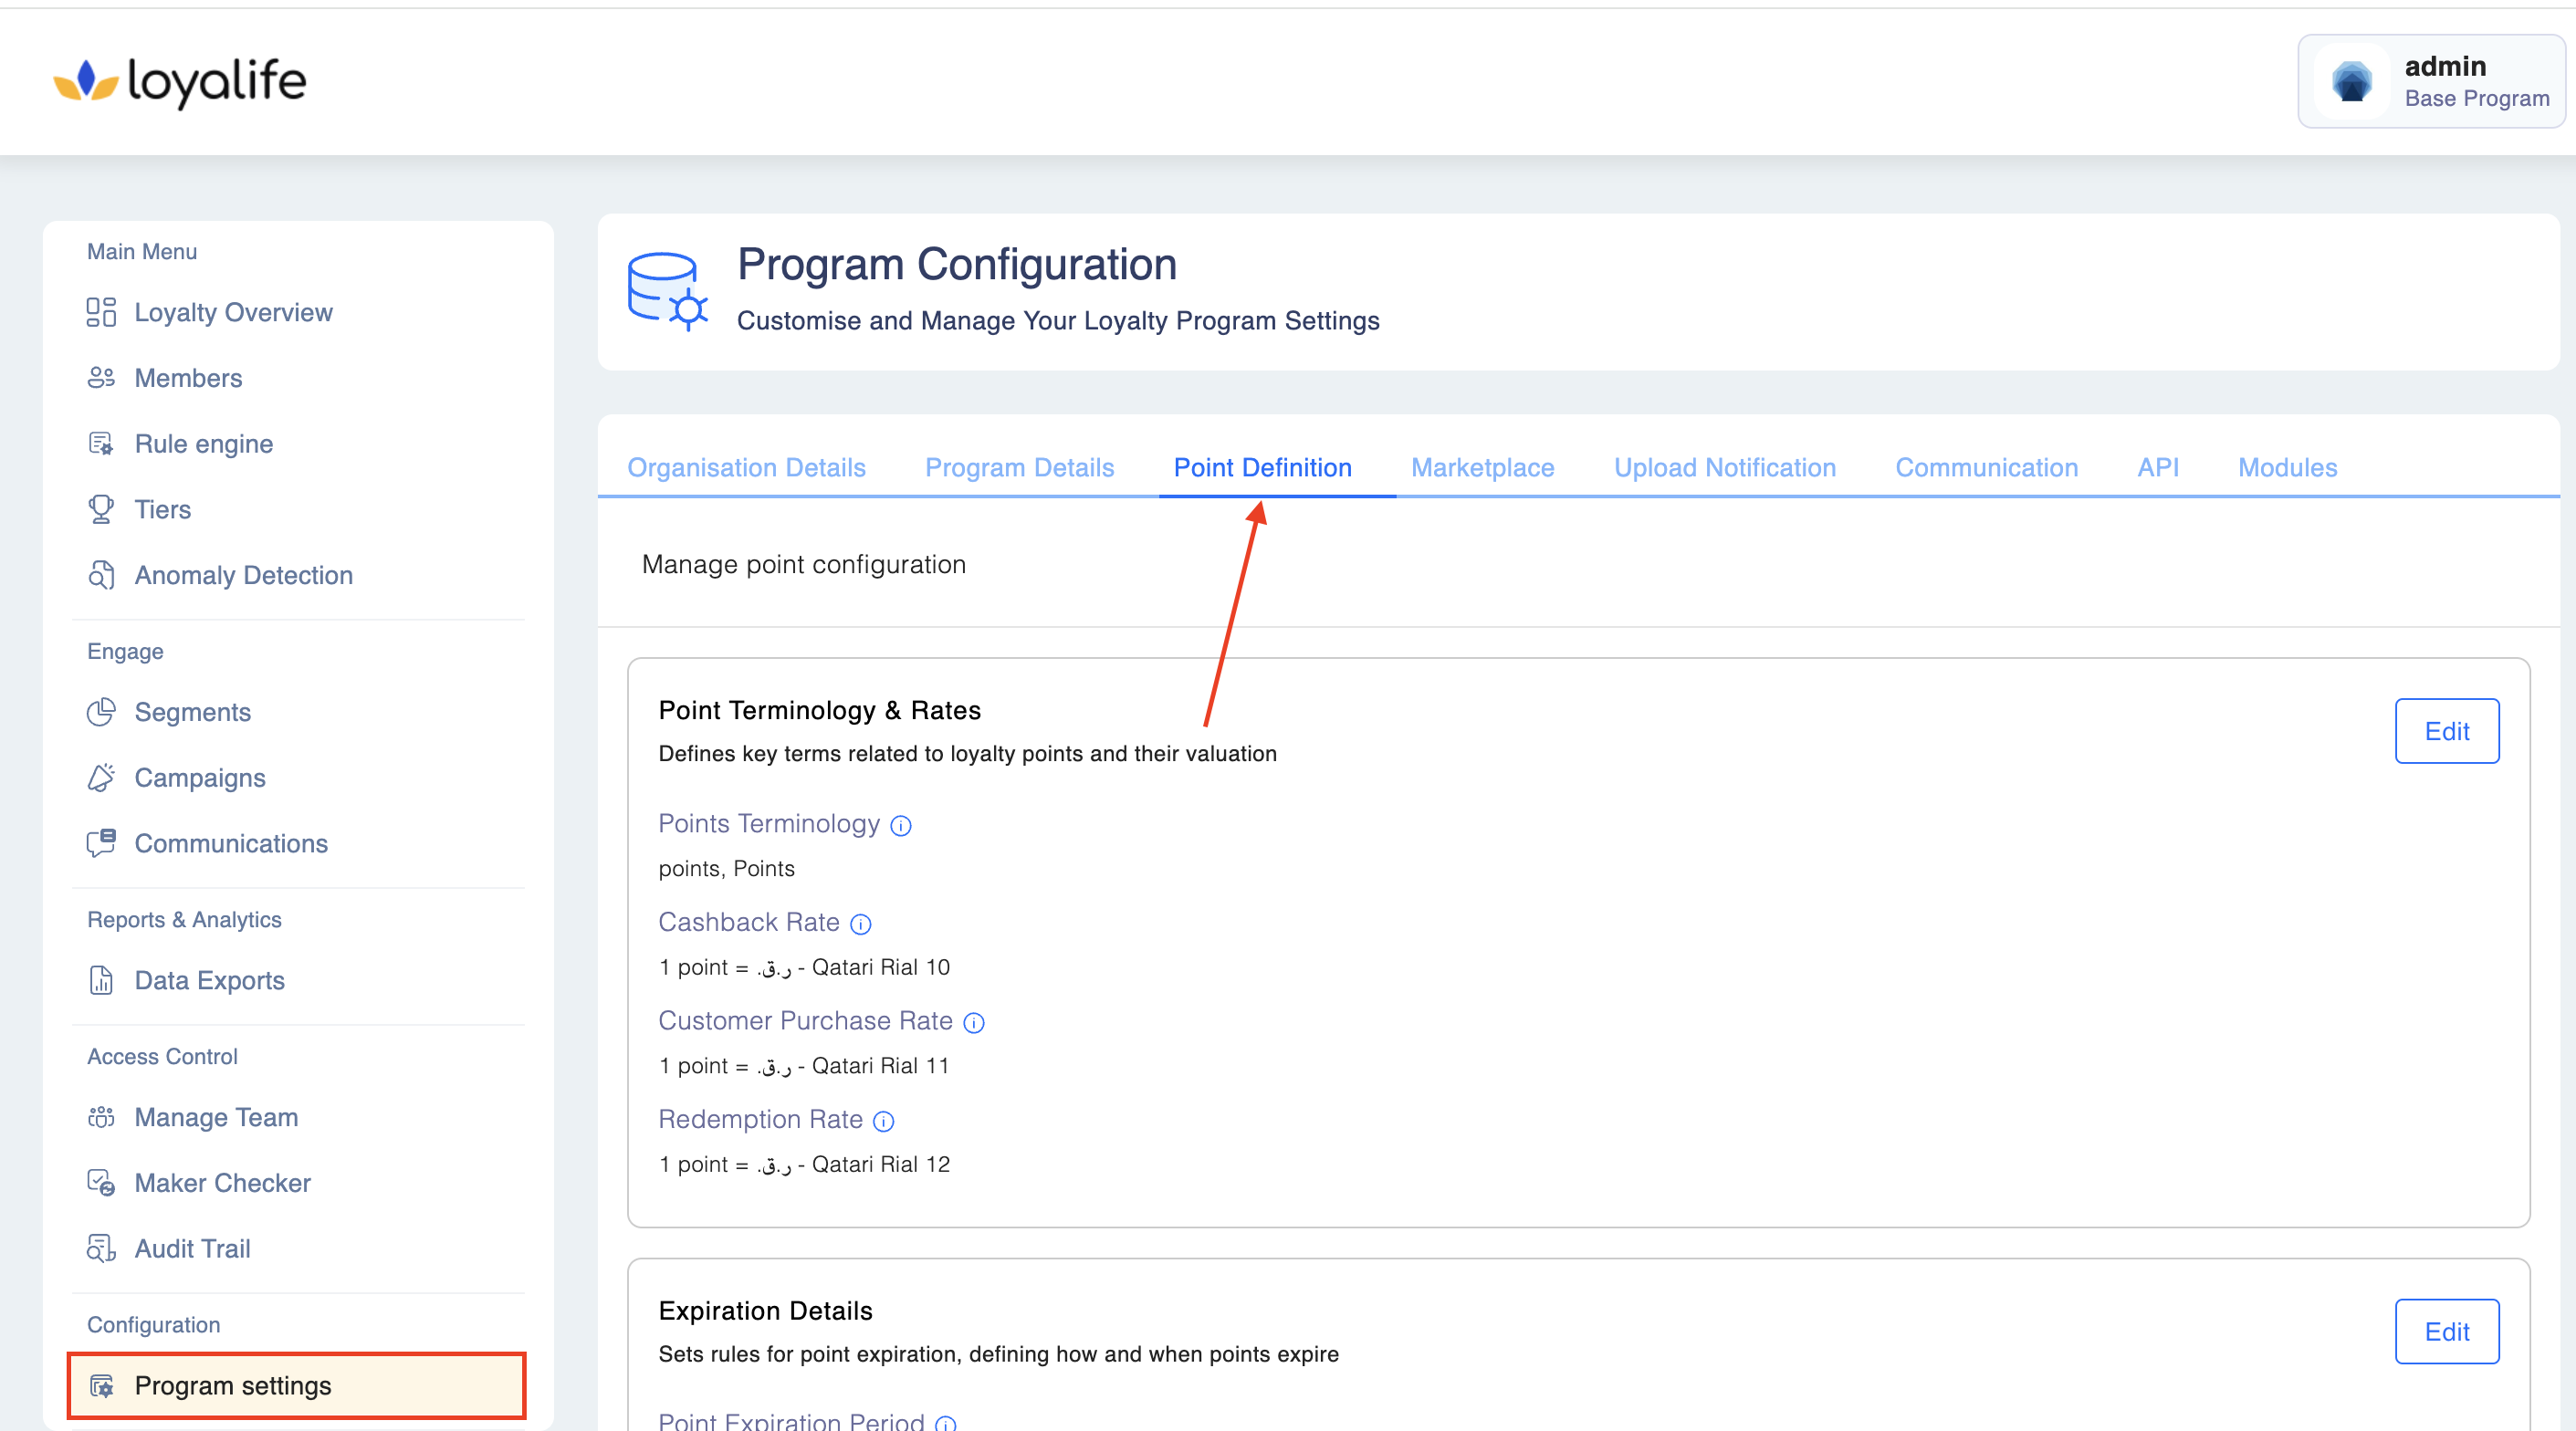2576x1431 pixels.
Task: Open the admin Base Program account menu
Action: [2430, 82]
